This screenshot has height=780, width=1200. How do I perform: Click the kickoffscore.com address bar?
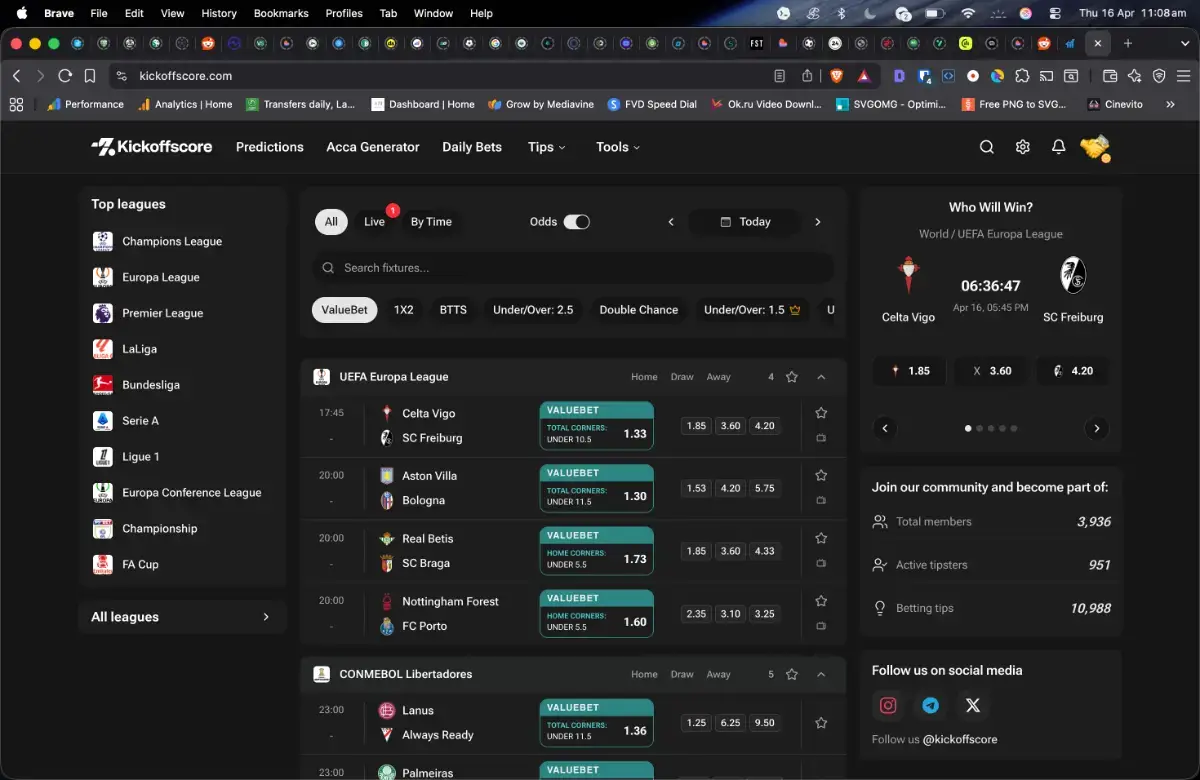[x=440, y=76]
